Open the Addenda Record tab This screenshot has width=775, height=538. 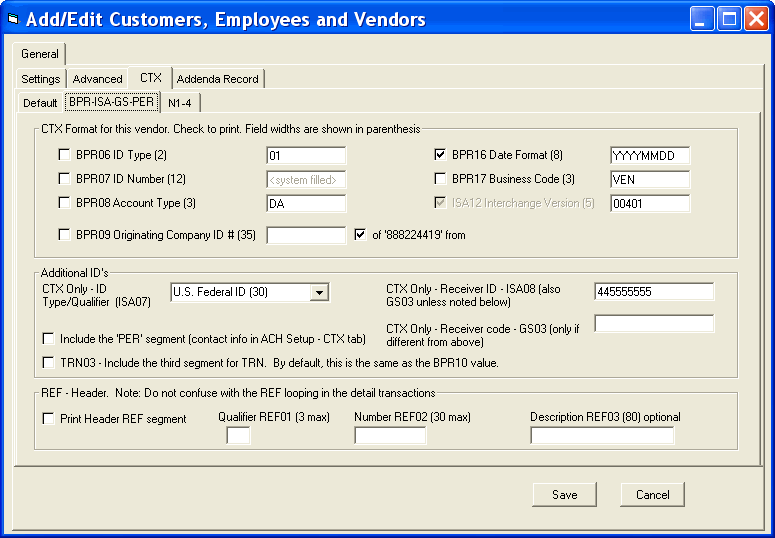[217, 79]
